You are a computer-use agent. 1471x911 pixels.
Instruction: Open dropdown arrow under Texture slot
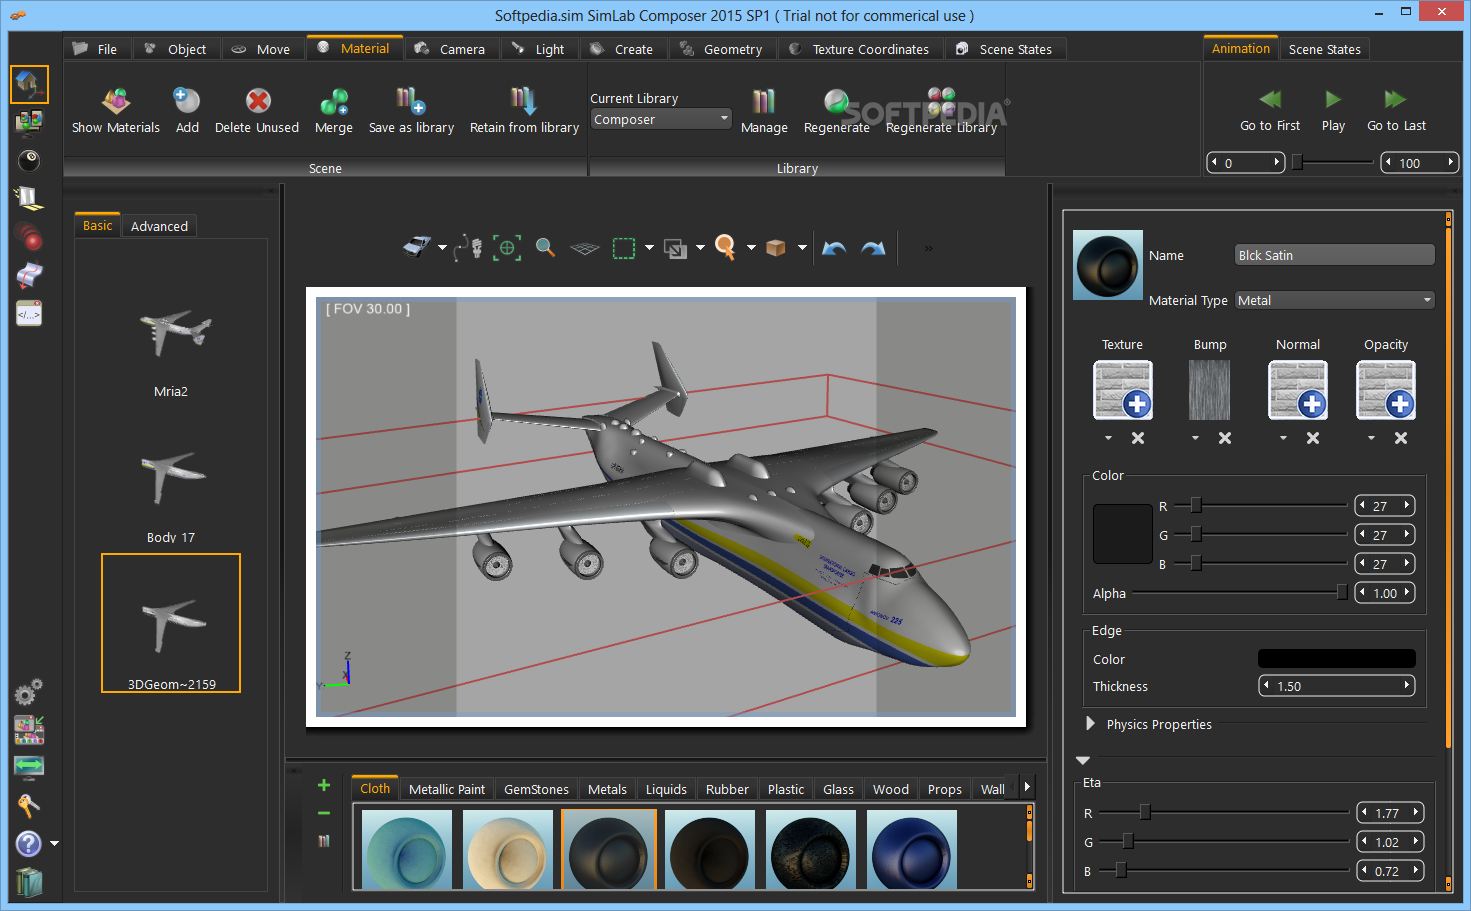pyautogui.click(x=1108, y=438)
